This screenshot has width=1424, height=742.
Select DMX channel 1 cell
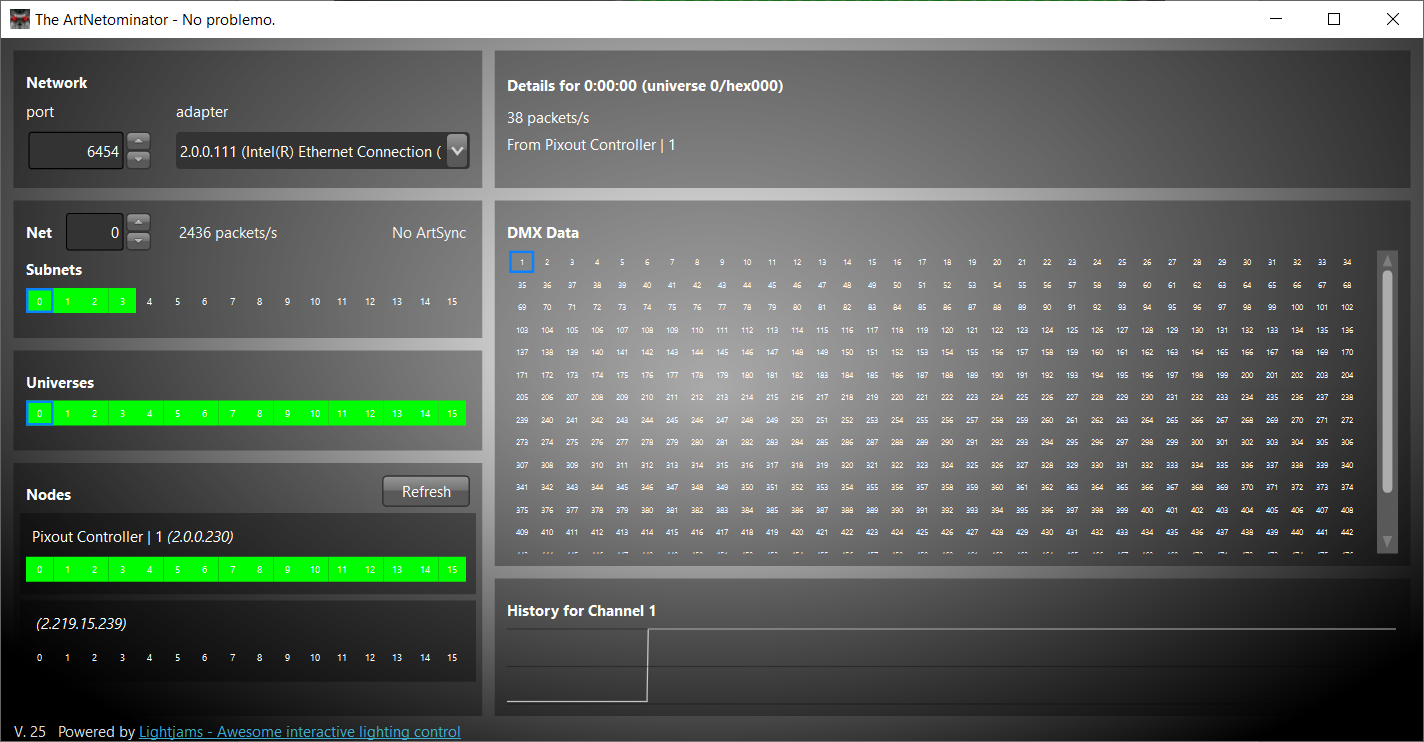pyautogui.click(x=521, y=262)
